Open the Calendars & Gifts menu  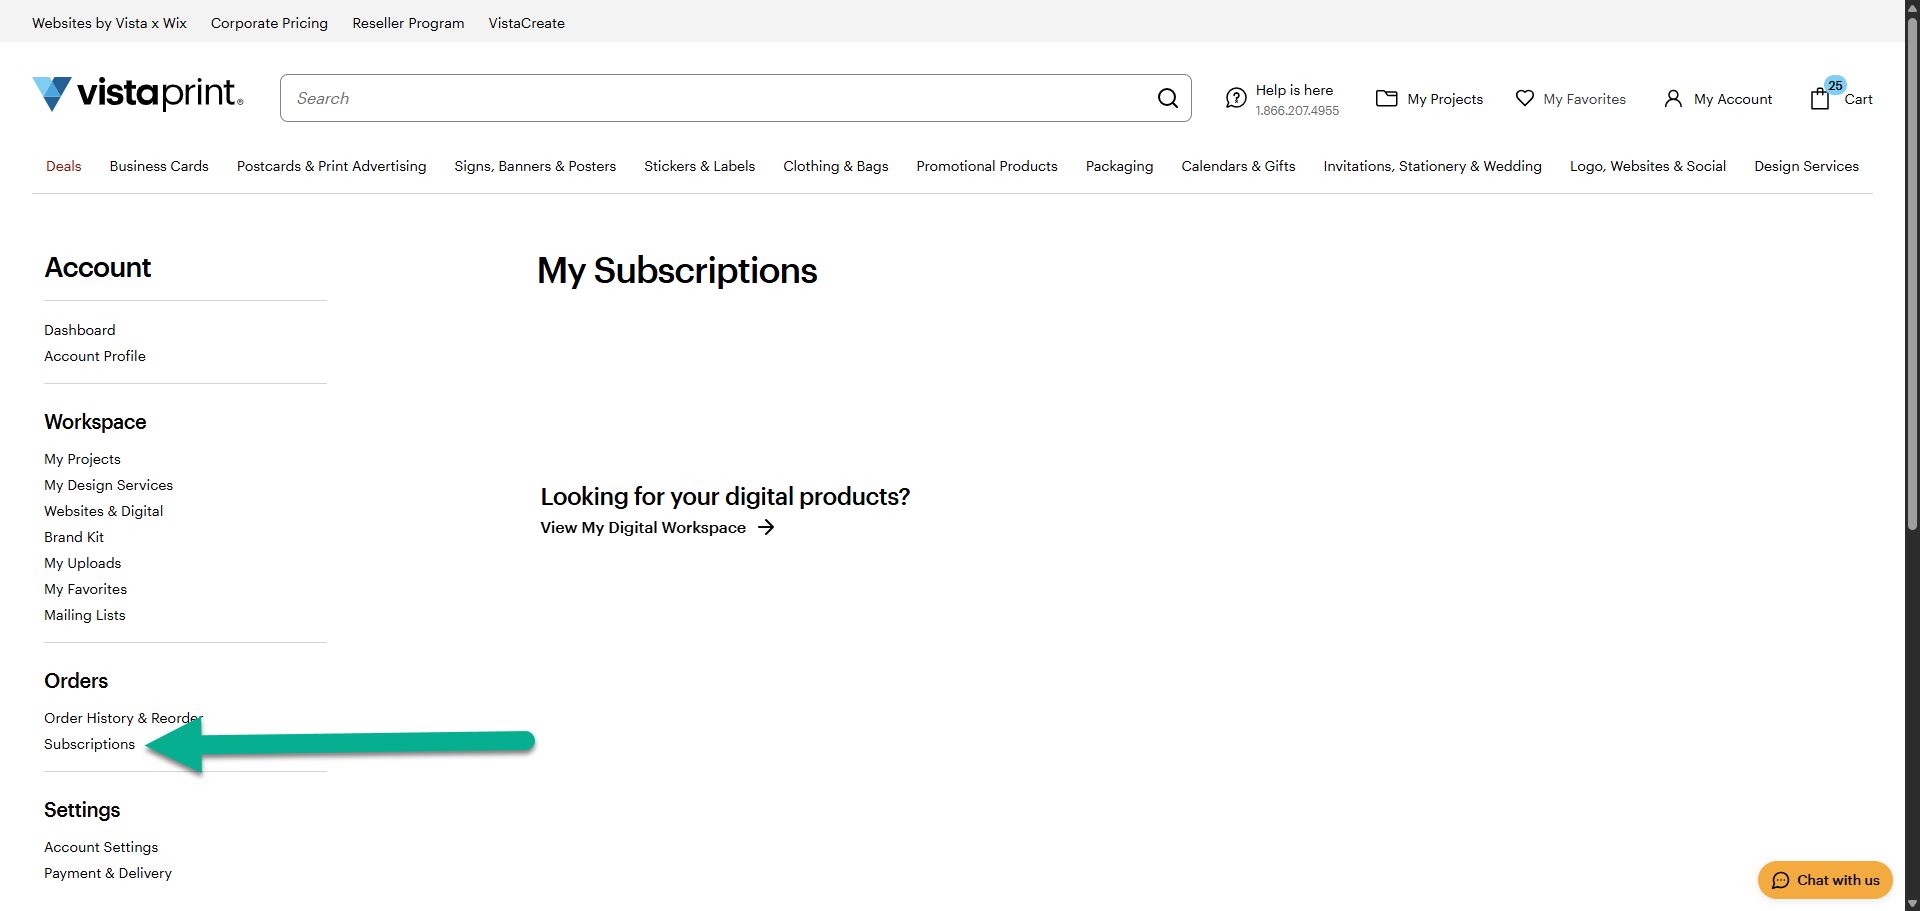coord(1238,166)
